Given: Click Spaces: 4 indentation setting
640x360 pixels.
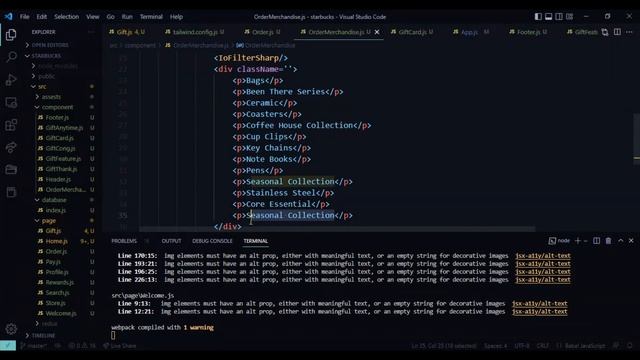Looking at the screenshot, I should coord(496,346).
